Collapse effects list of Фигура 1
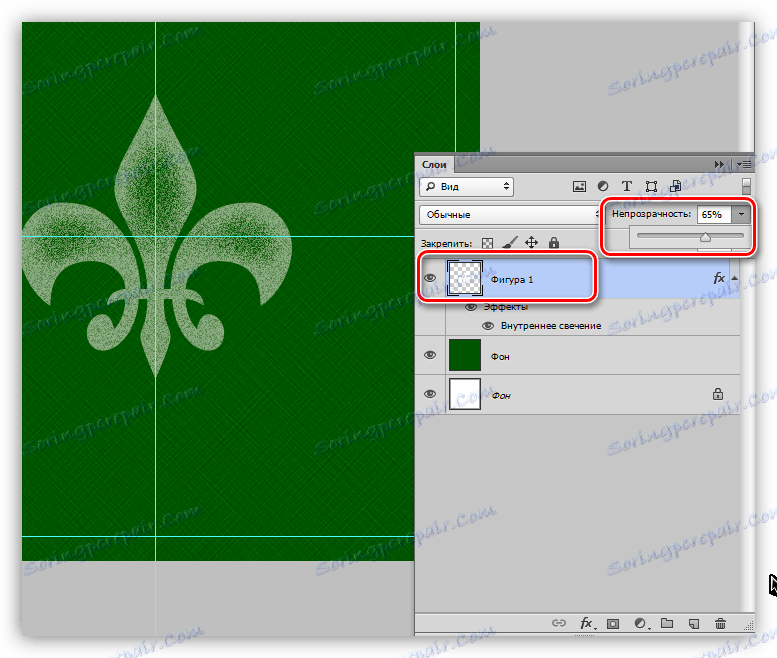This screenshot has height=658, width=777. point(734,278)
